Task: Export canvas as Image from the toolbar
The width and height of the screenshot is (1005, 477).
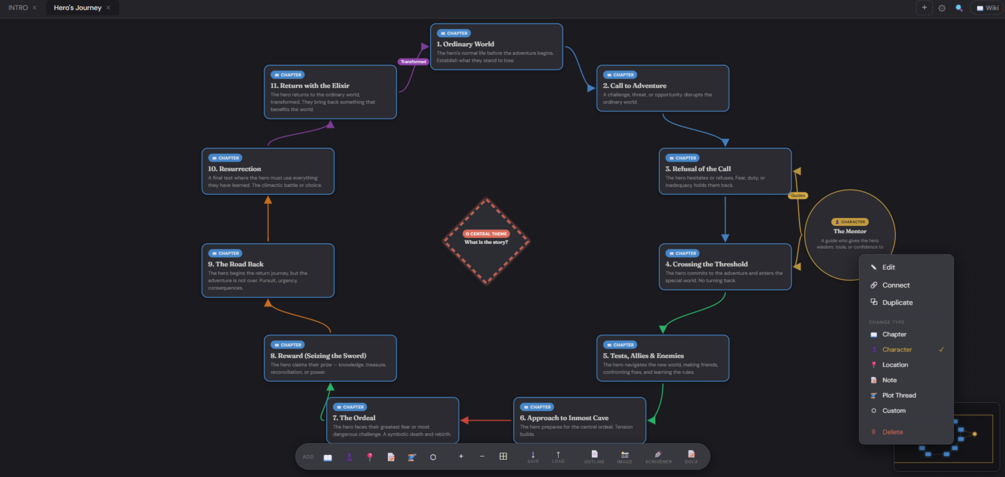Action: 625,457
